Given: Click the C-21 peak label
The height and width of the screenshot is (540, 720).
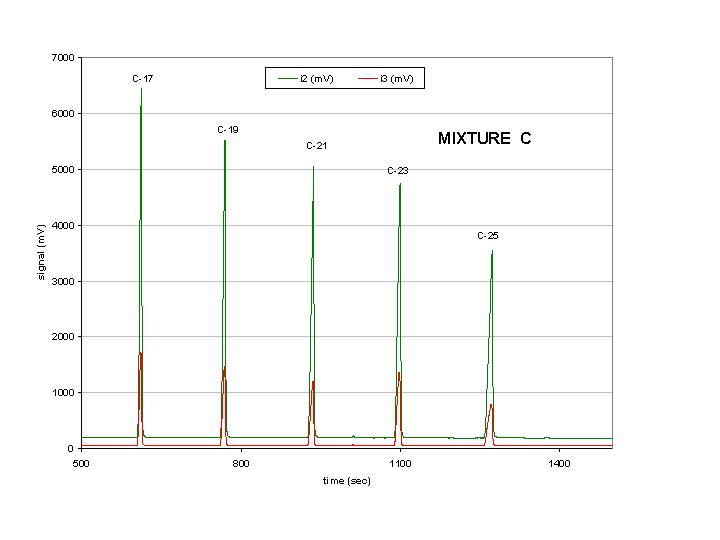Looking at the screenshot, I should tap(316, 146).
